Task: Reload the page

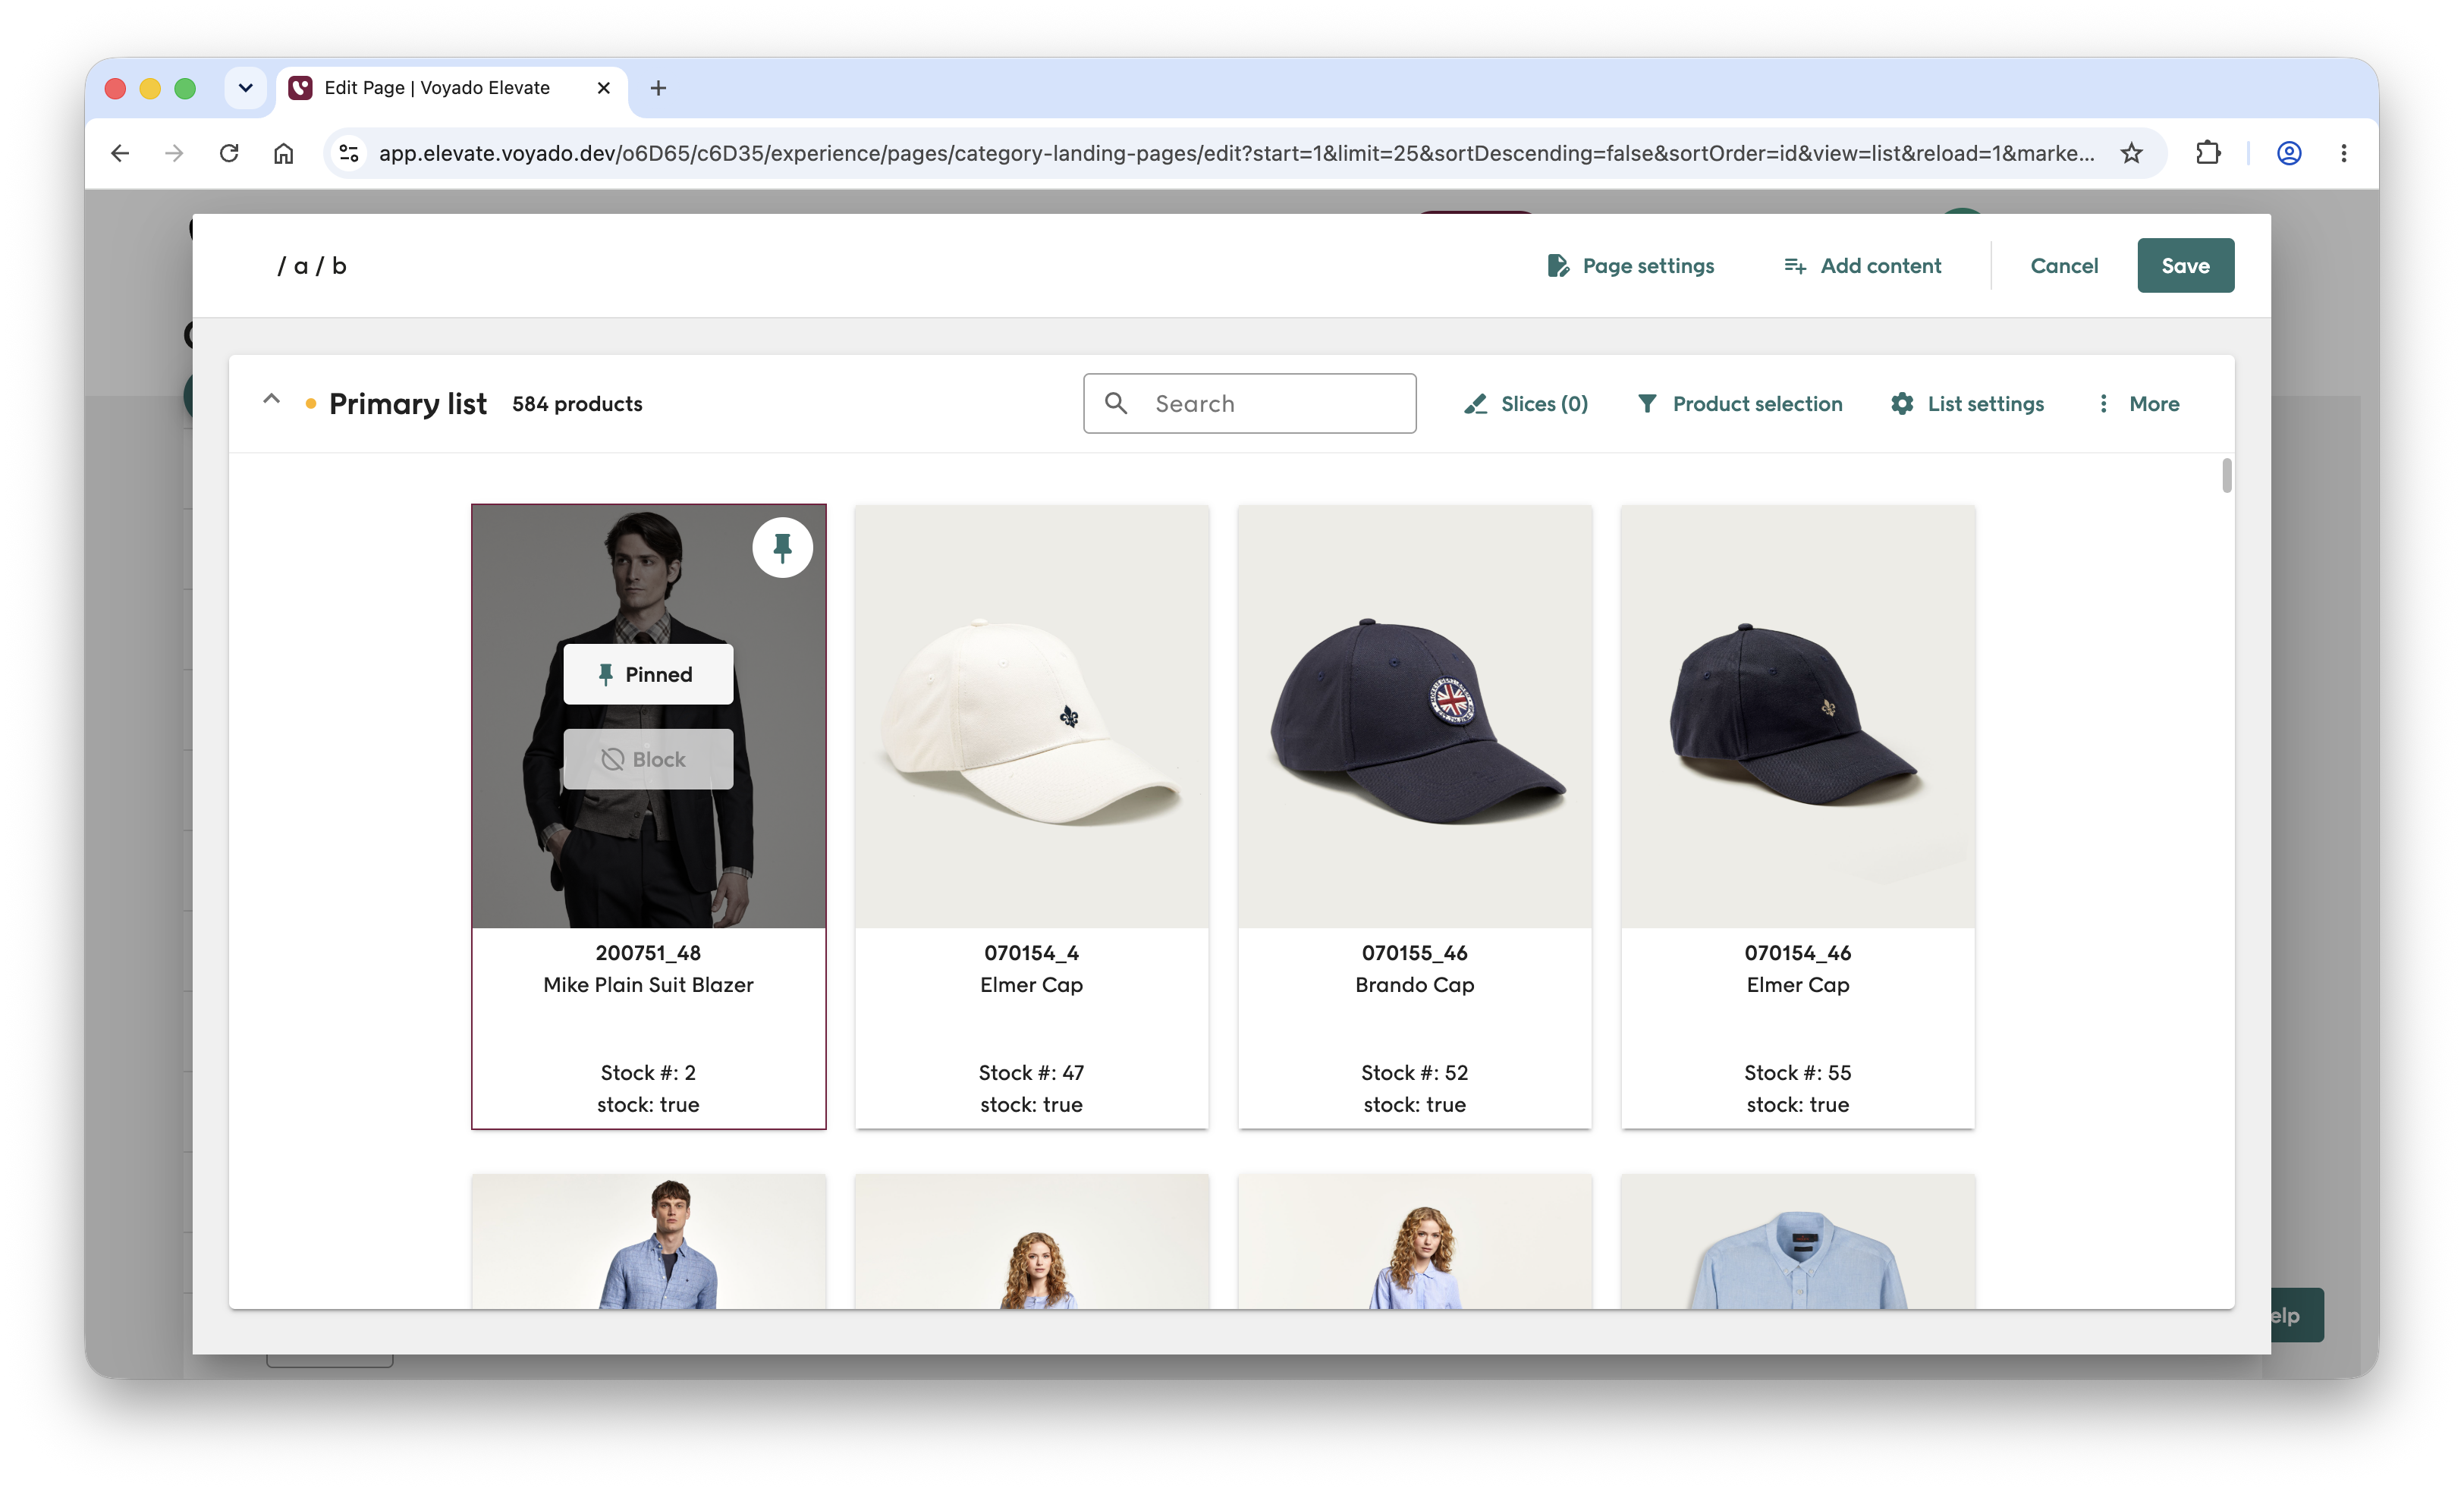Action: [229, 153]
